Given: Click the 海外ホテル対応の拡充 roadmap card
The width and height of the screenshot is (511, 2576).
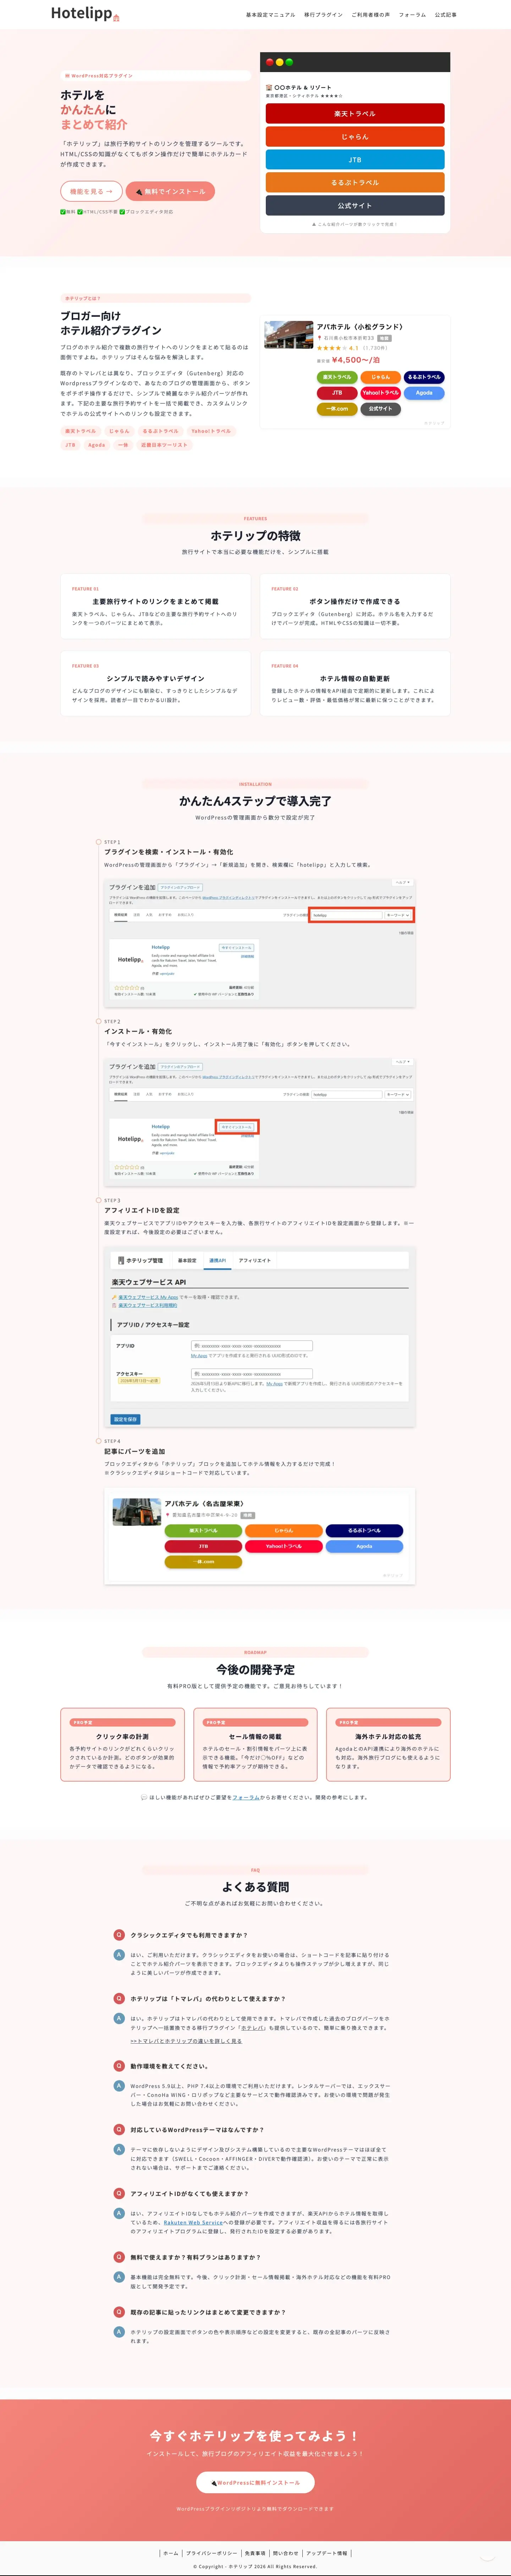Looking at the screenshot, I should tap(388, 1744).
